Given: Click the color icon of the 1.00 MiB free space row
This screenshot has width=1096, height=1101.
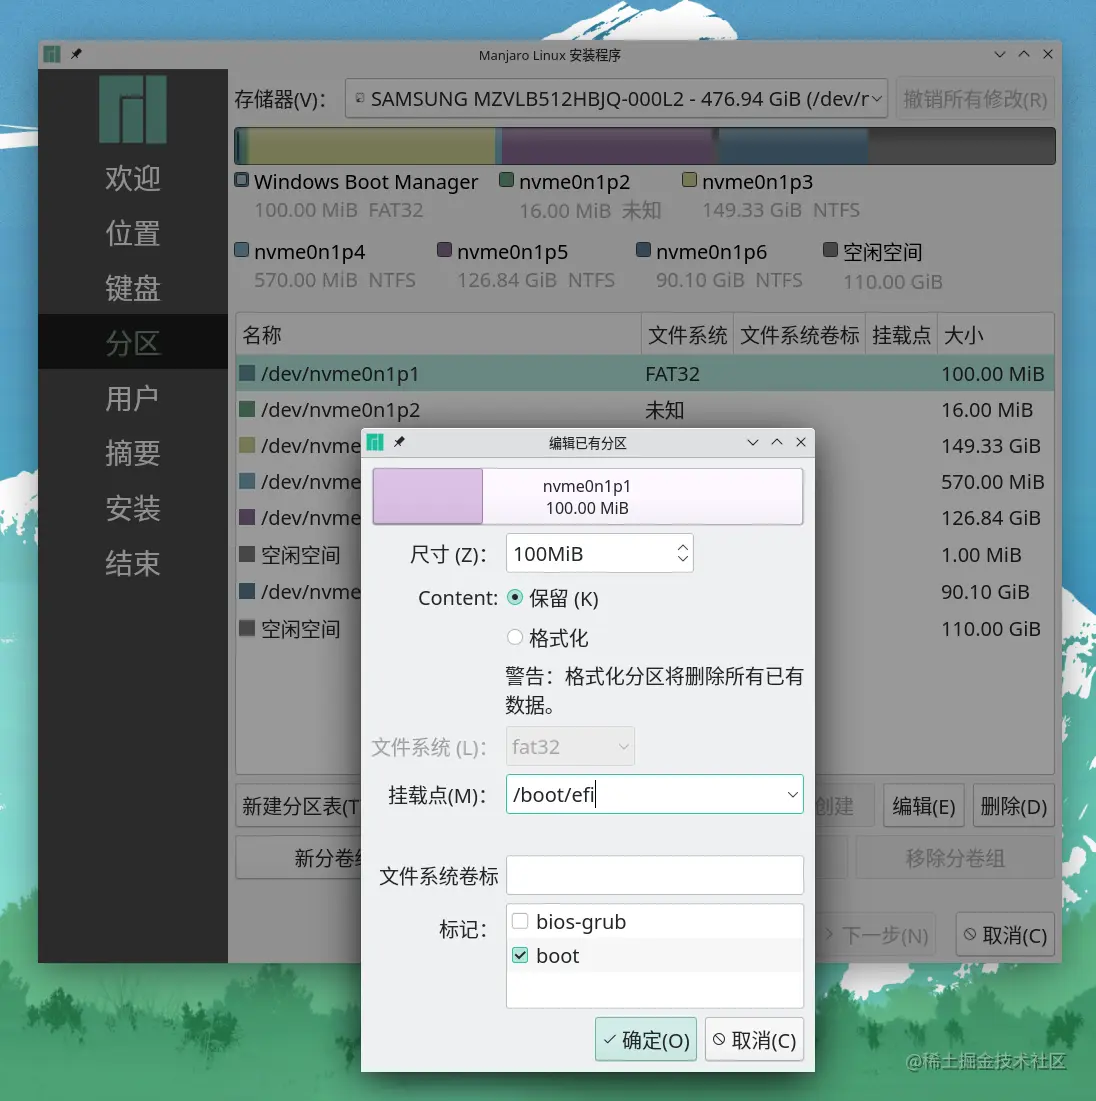Looking at the screenshot, I should tap(247, 554).
